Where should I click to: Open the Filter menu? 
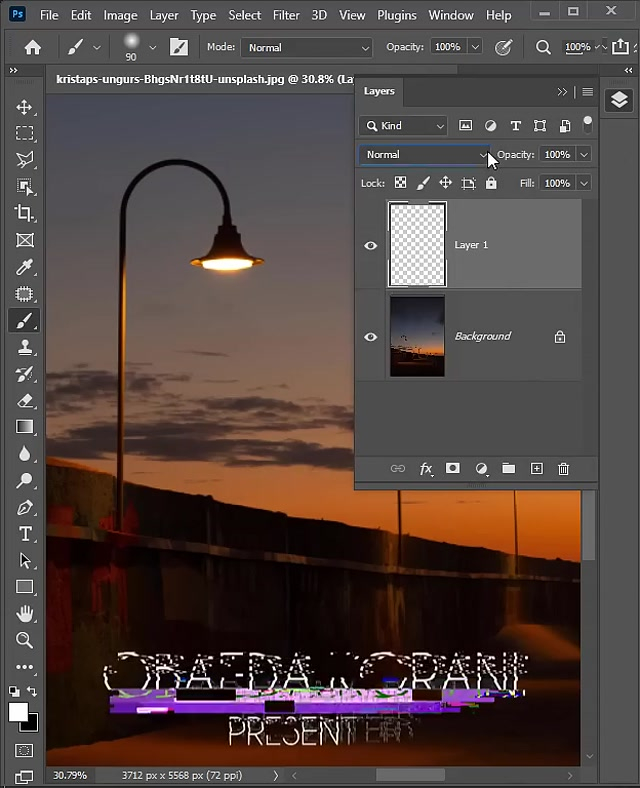[286, 15]
